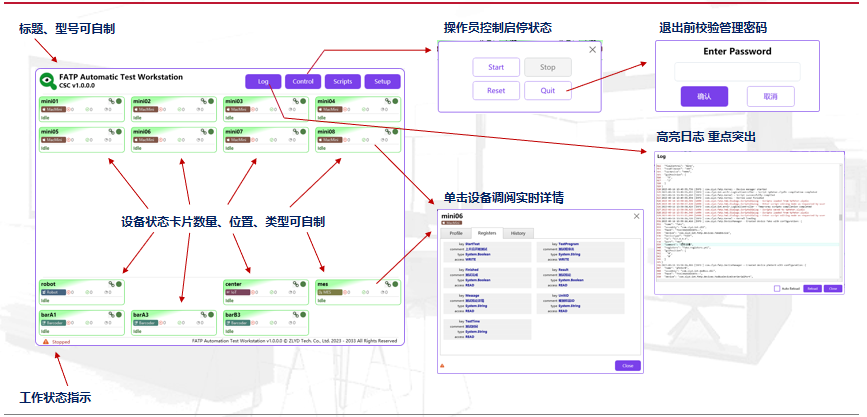The image size is (867, 417).
Task: Close the control dialog with the X
Action: 592,49
